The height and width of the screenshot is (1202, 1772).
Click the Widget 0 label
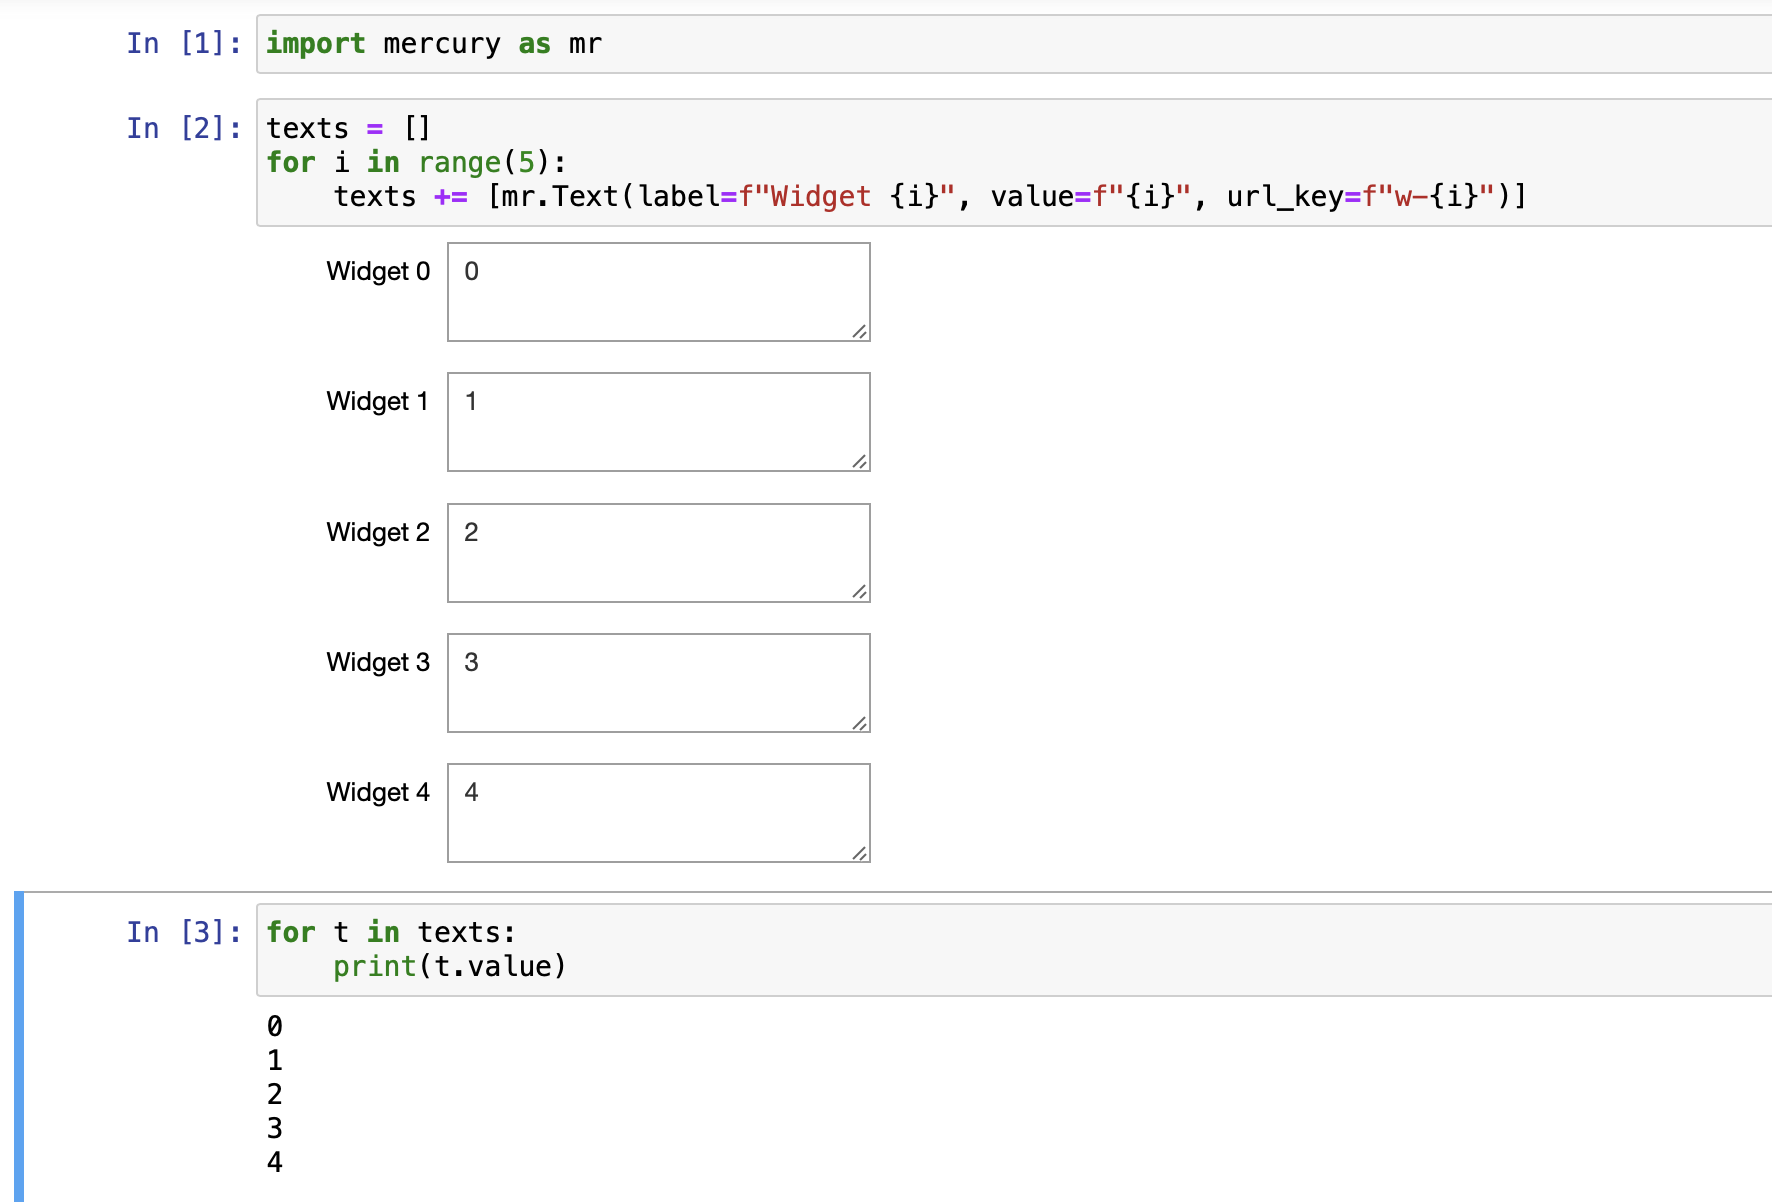378,271
